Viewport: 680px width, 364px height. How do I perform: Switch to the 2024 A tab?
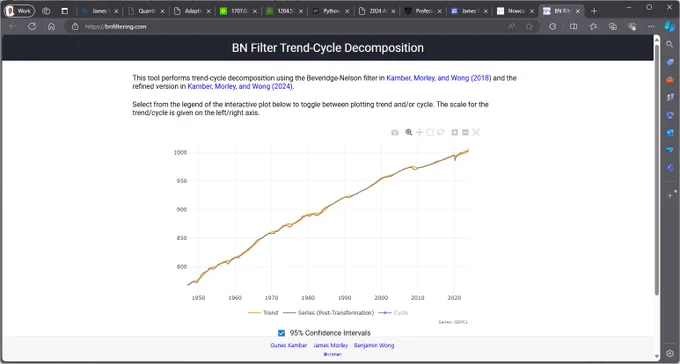pos(377,11)
